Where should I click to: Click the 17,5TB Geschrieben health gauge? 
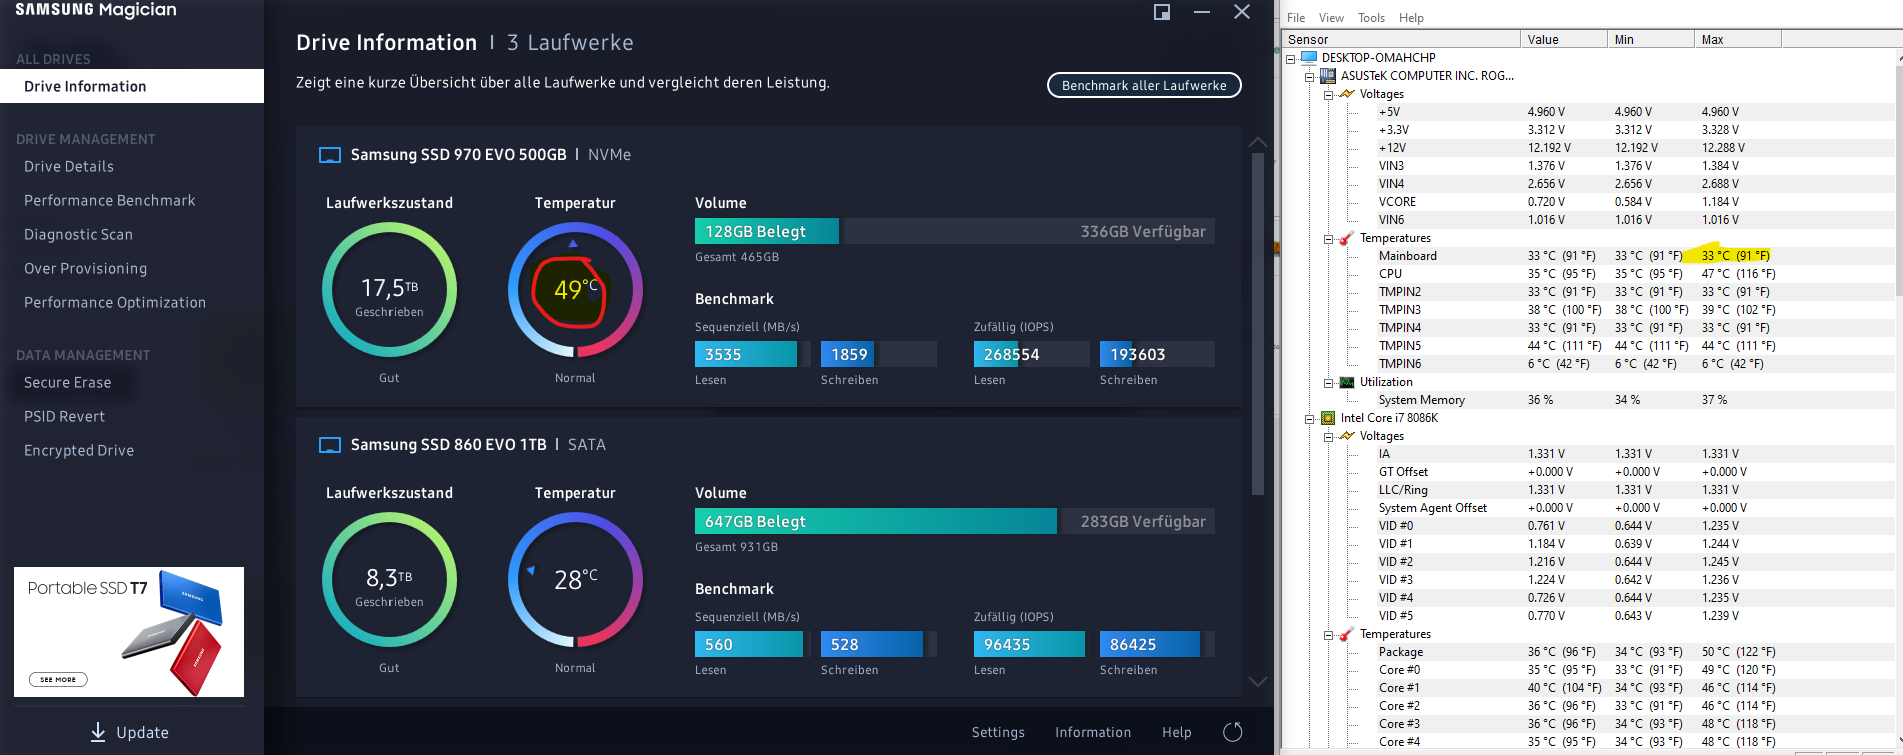(x=389, y=290)
